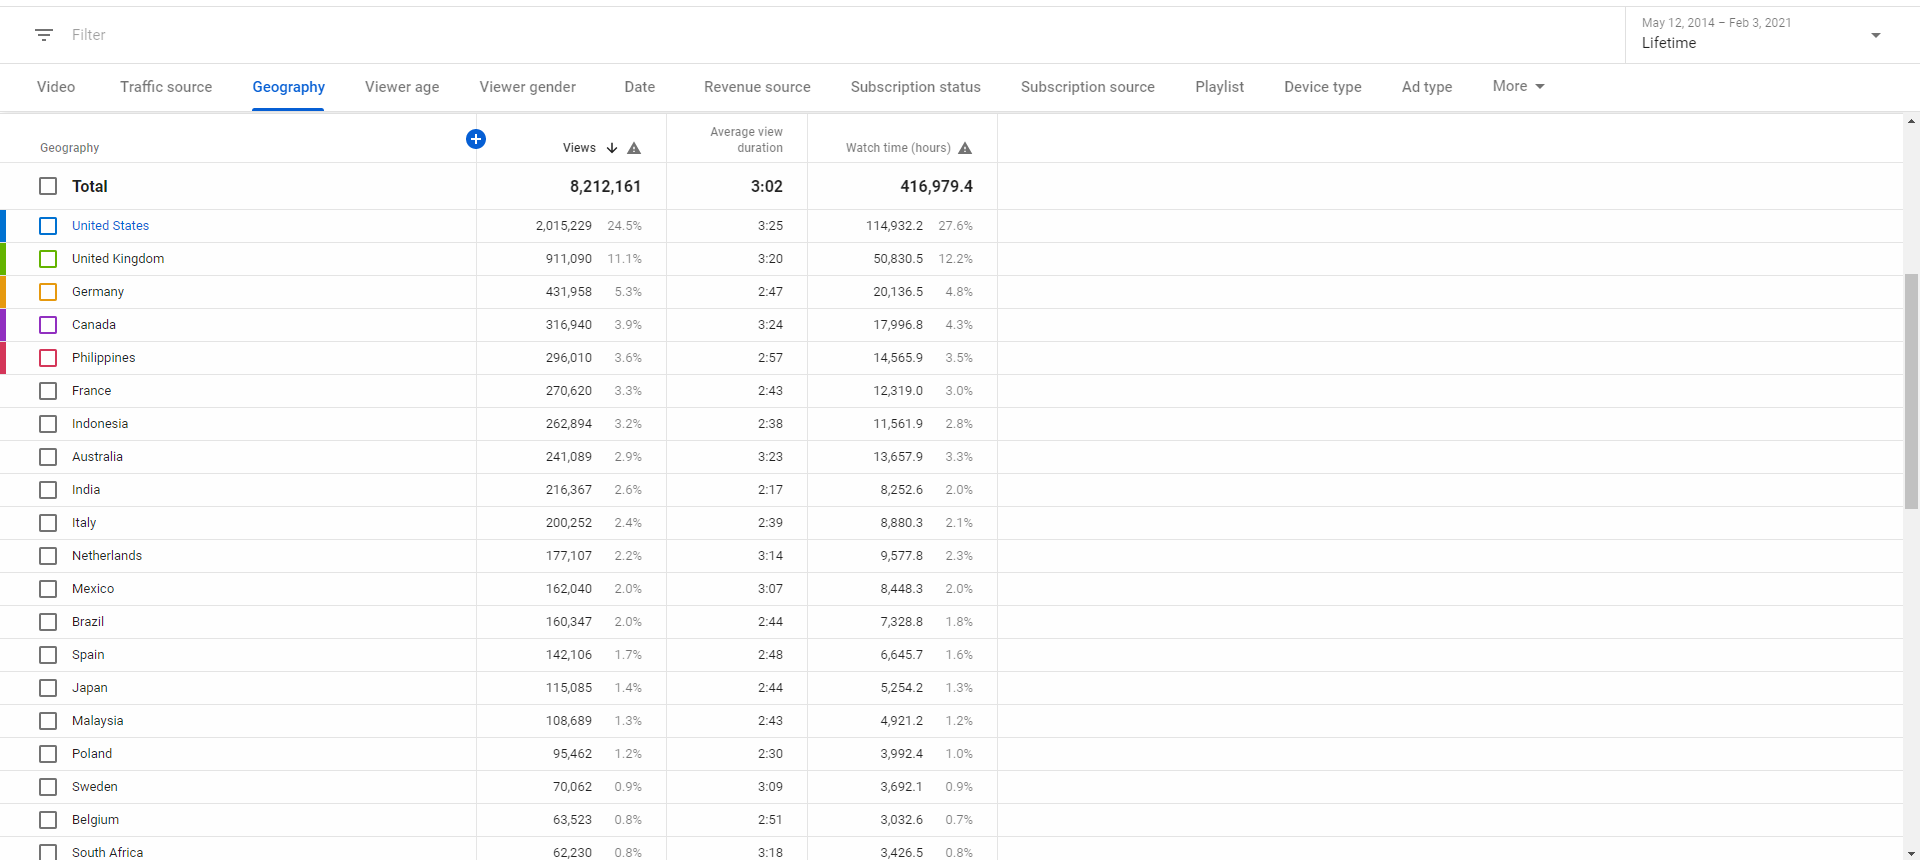This screenshot has height=860, width=1920.
Task: Sort by Watch time (hours) header
Action: coord(898,148)
